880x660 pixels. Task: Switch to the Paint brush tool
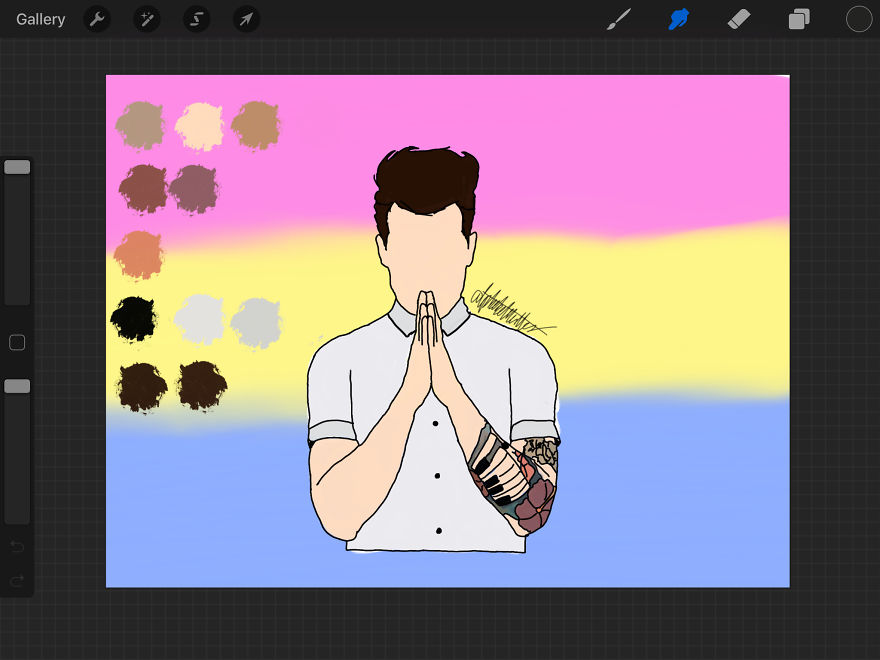(618, 18)
